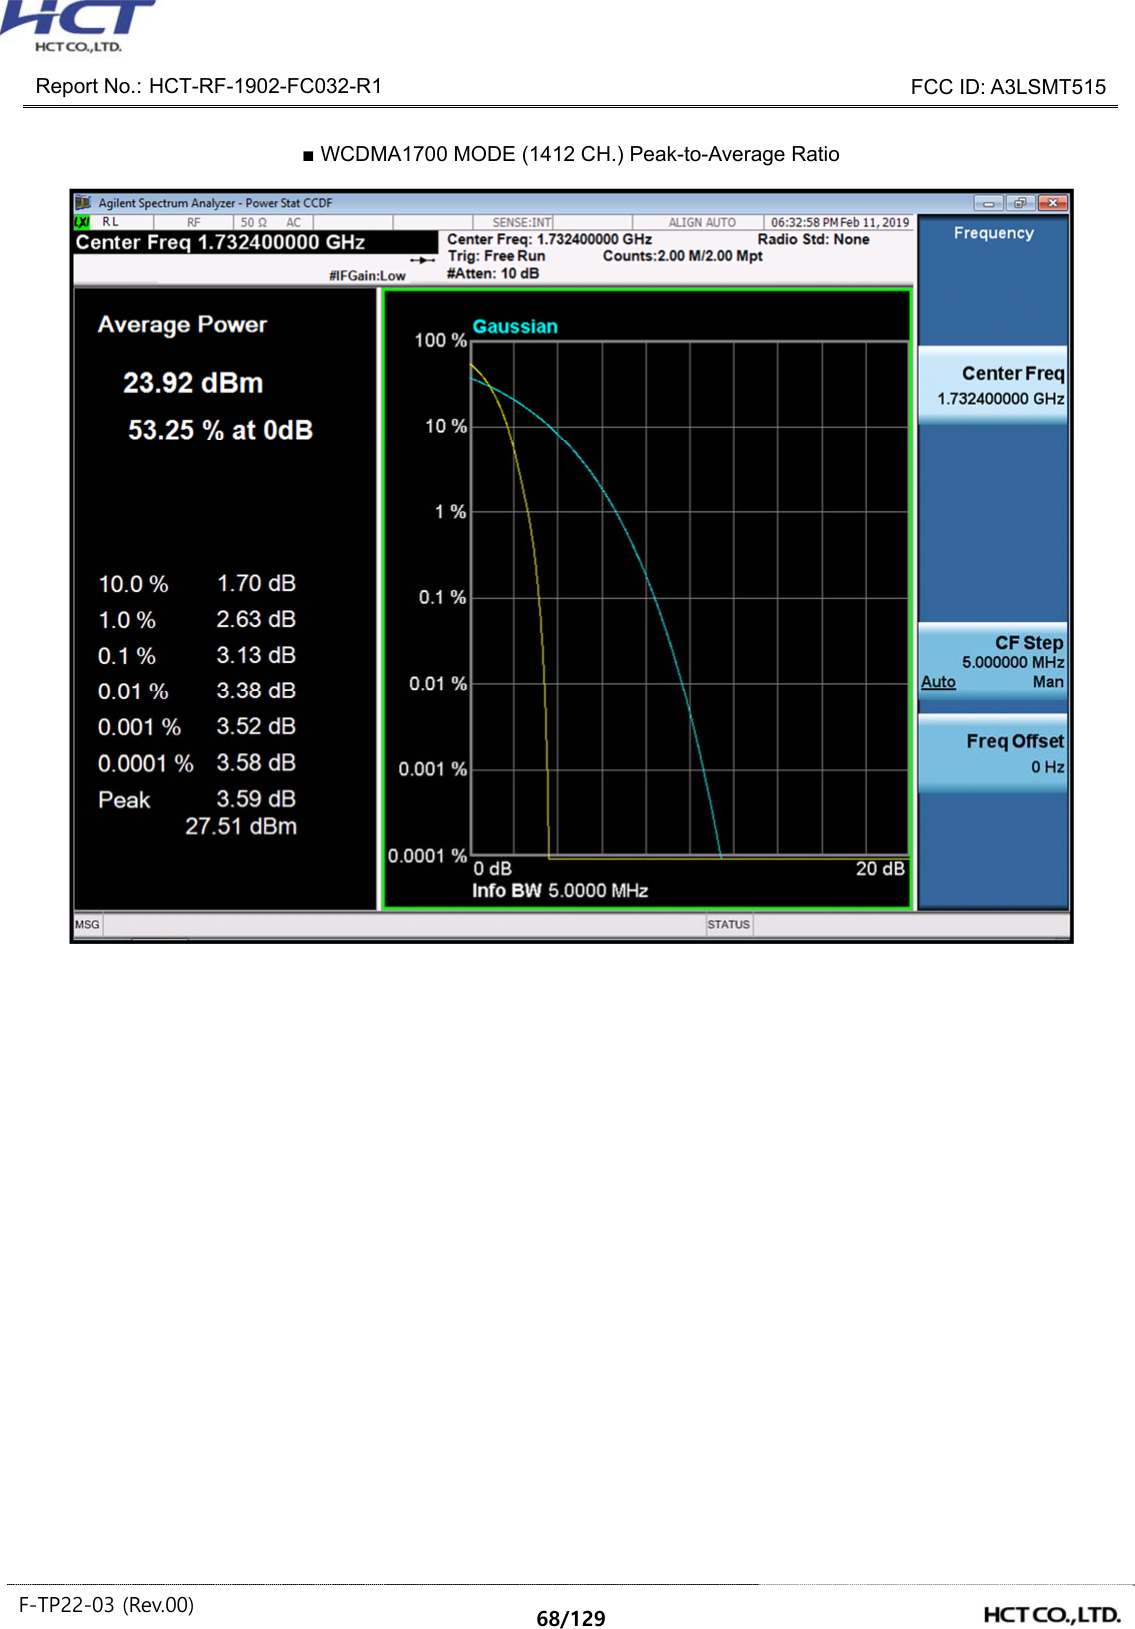Viewport: 1135px width, 1629px height.
Task: Click the Gaussian trace legend label
Action: 515,327
